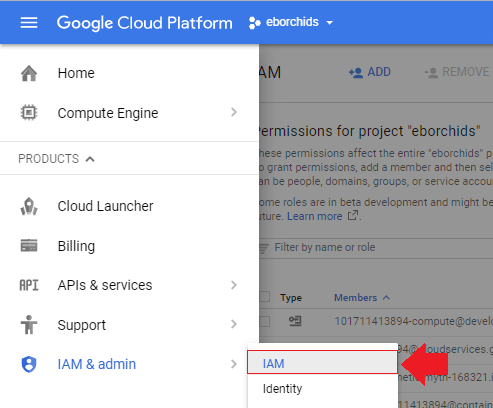Sort by the Members column
This screenshot has width=493, height=408.
[x=355, y=298]
